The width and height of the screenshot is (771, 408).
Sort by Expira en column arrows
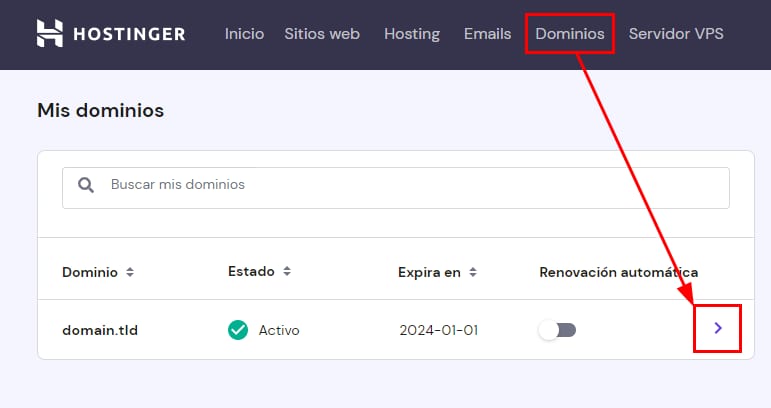click(x=473, y=272)
